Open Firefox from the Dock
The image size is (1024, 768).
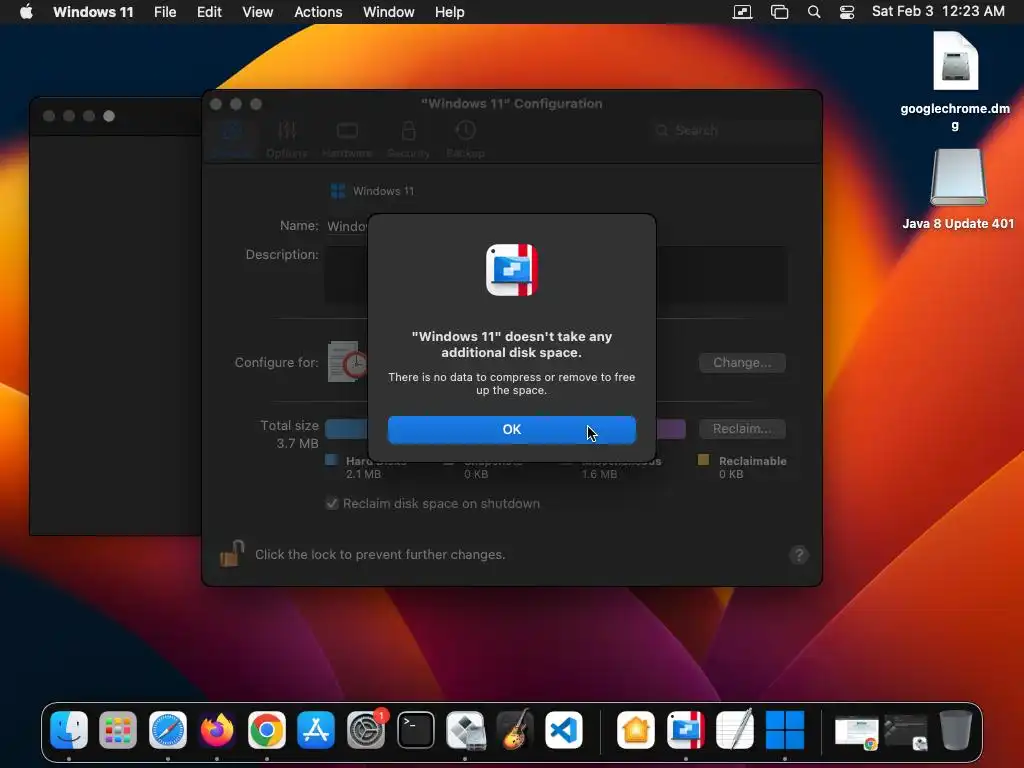click(217, 729)
